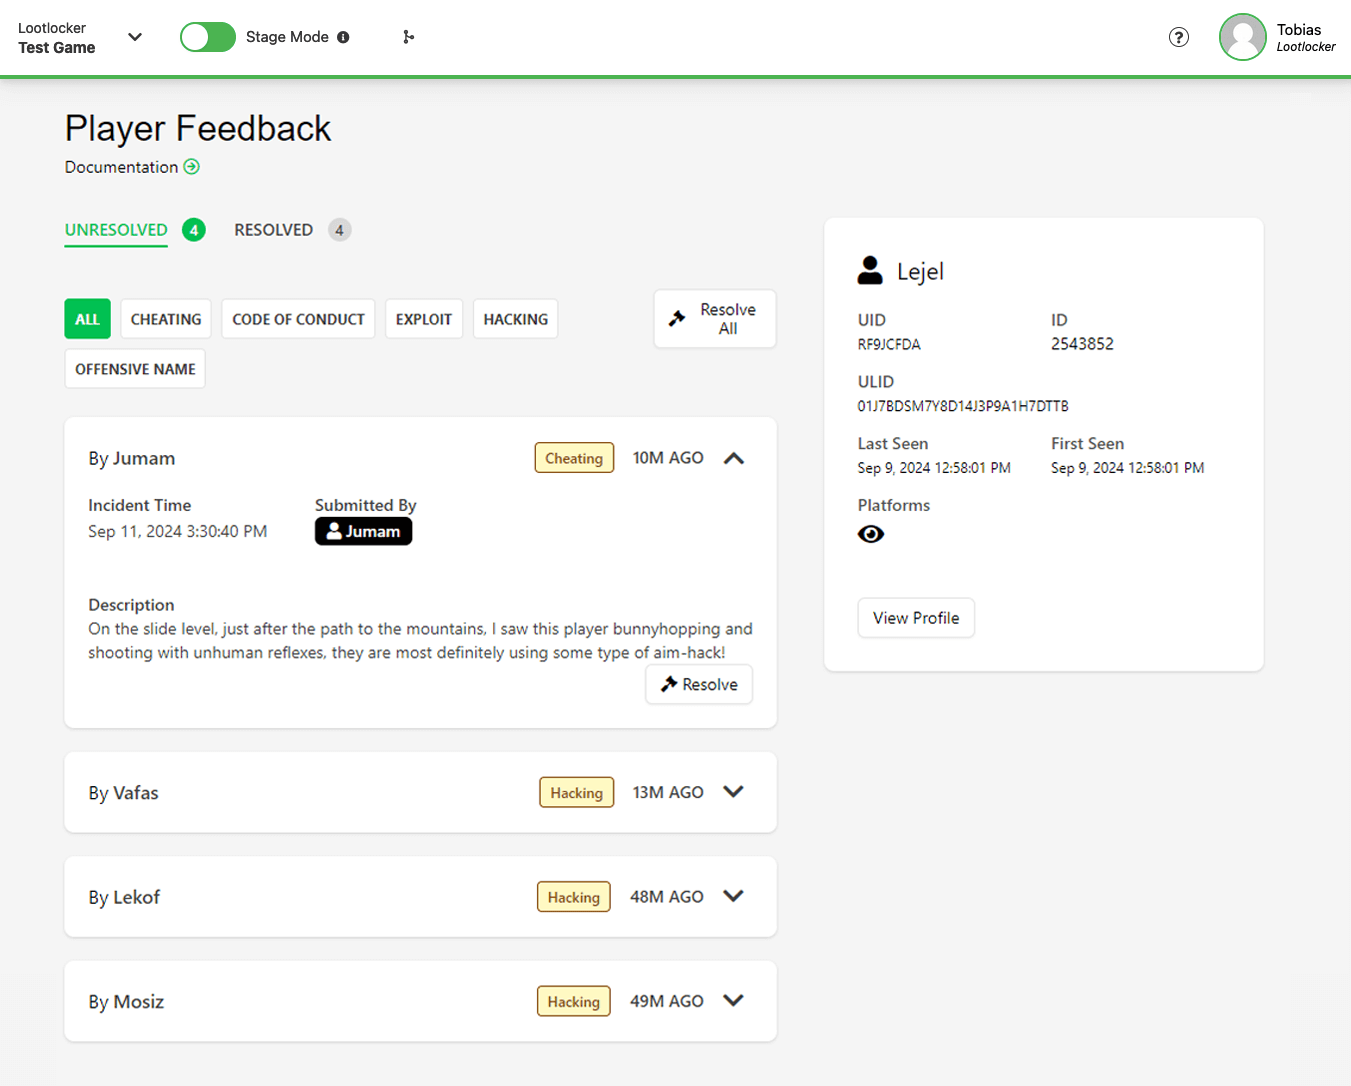Click the Lejel player profile icon
Image resolution: width=1351 pixels, height=1086 pixels.
pos(870,271)
